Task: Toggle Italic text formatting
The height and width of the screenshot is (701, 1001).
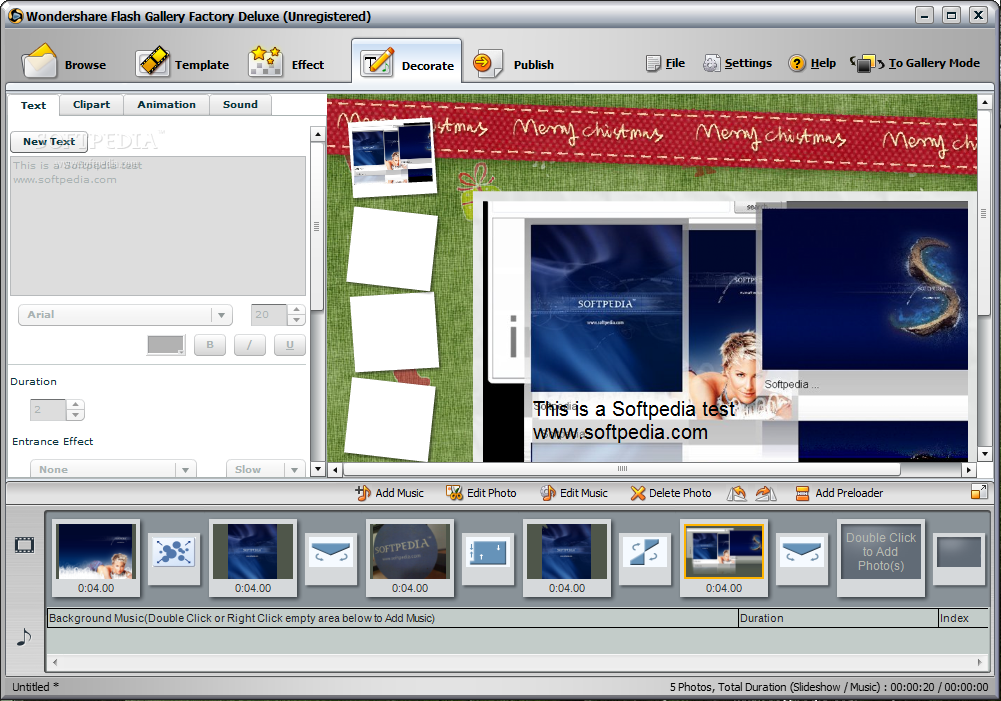Action: tap(250, 345)
